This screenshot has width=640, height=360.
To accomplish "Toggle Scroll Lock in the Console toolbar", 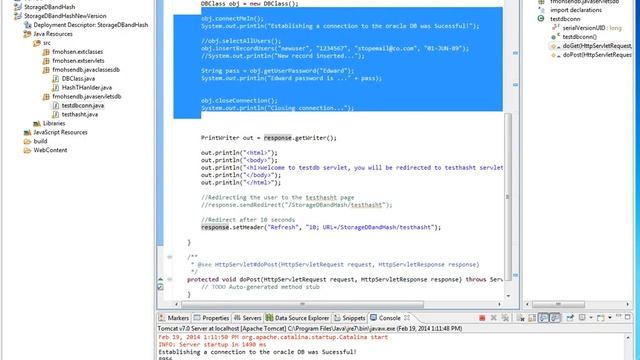I will pos(532,318).
